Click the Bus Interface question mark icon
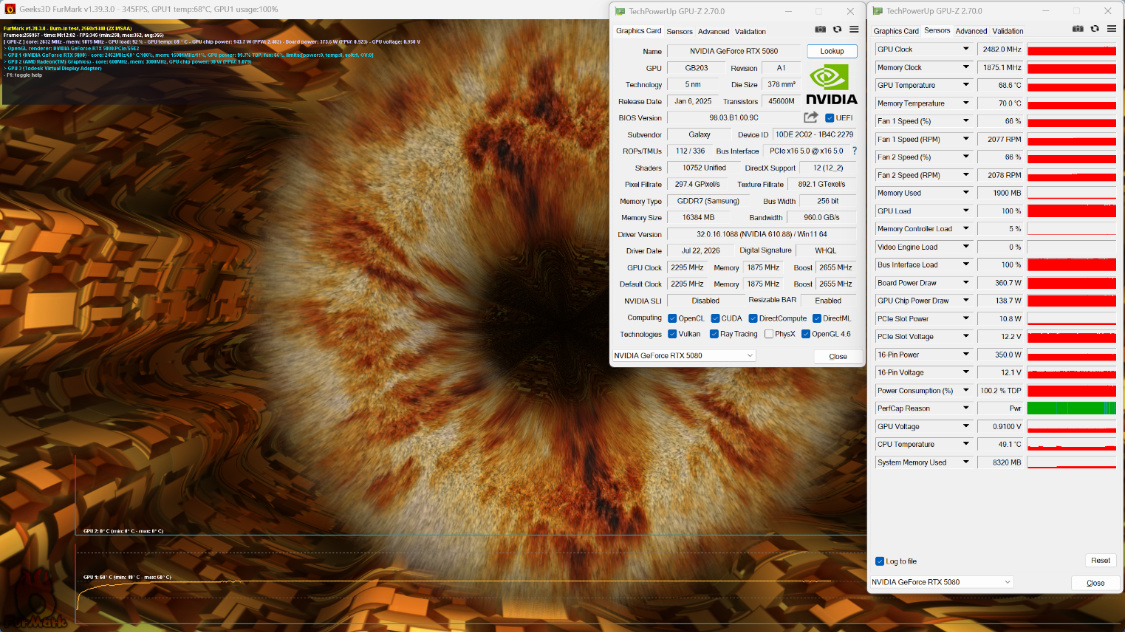The height and width of the screenshot is (632, 1125). tap(855, 151)
